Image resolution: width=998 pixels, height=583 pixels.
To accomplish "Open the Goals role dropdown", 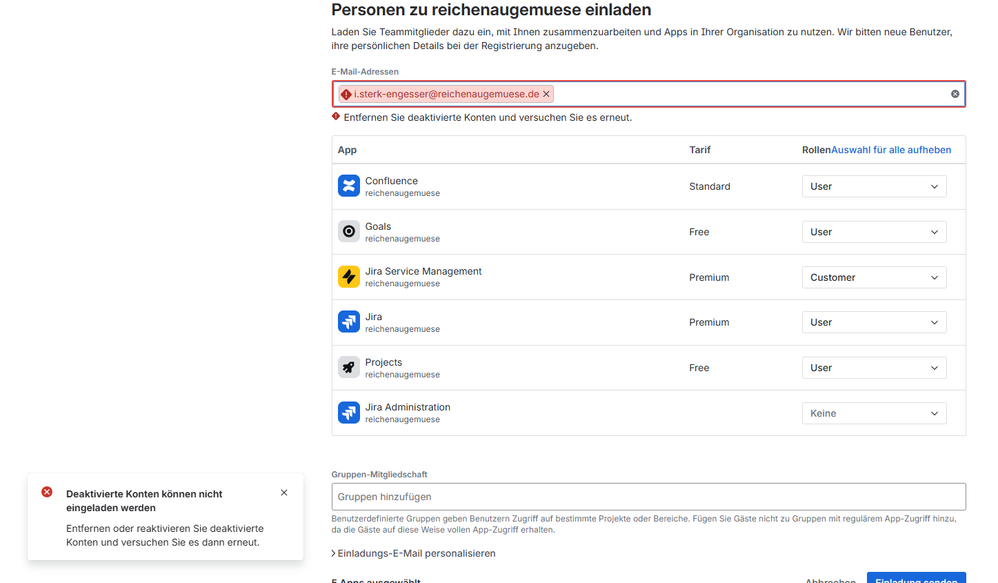I will (874, 232).
